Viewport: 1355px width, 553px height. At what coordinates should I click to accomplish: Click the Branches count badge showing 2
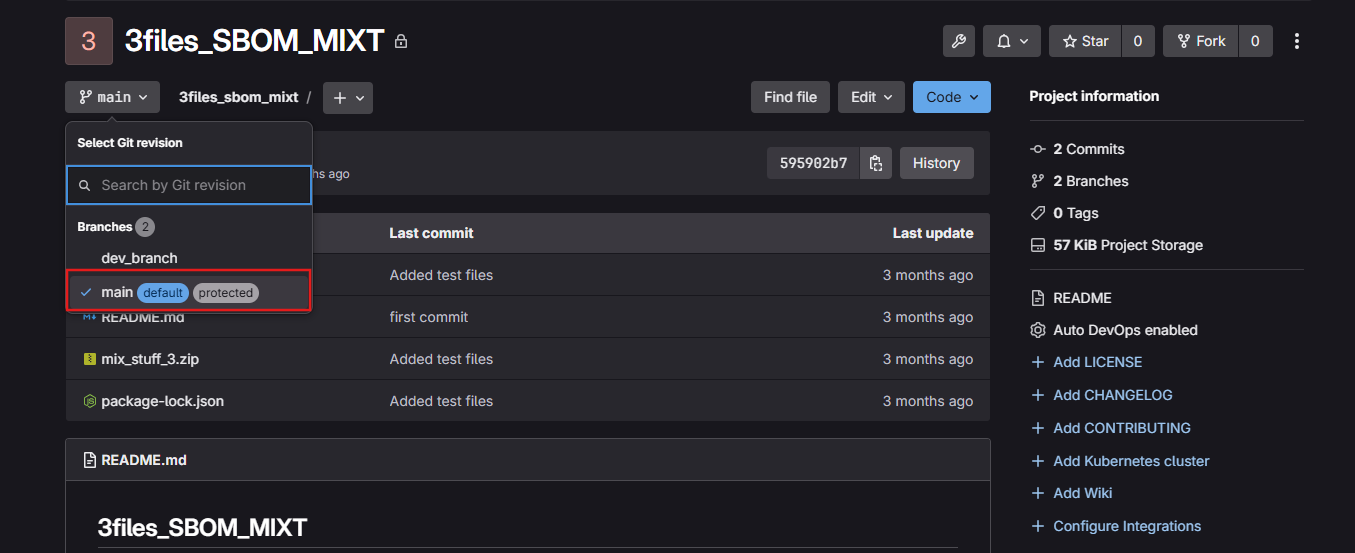(x=145, y=227)
